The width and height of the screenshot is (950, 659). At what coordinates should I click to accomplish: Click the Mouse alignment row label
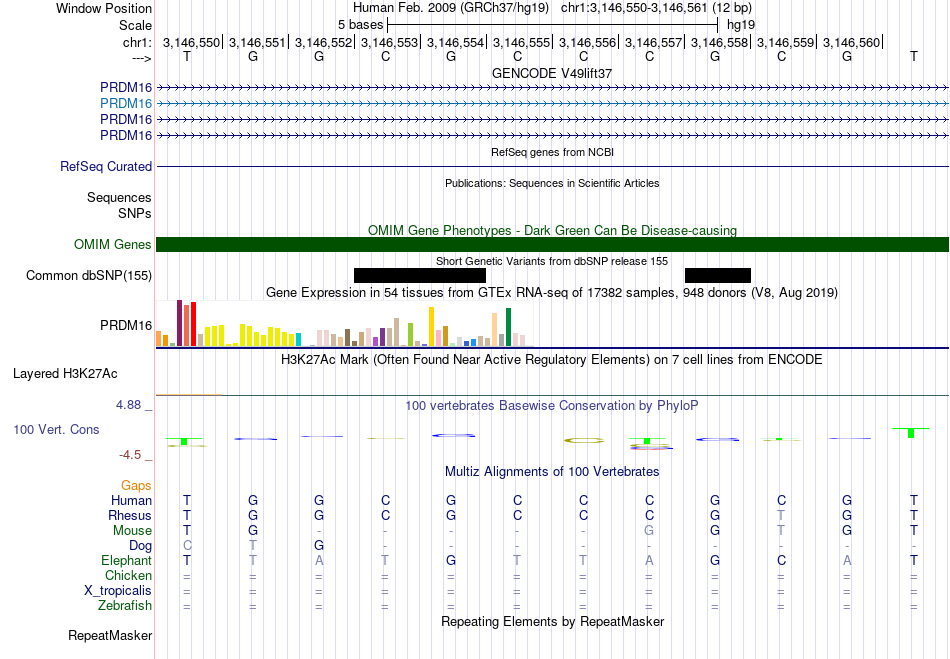(x=132, y=531)
